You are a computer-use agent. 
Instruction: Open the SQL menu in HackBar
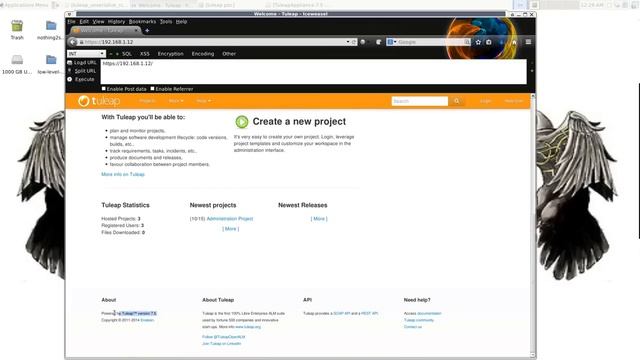(127, 54)
